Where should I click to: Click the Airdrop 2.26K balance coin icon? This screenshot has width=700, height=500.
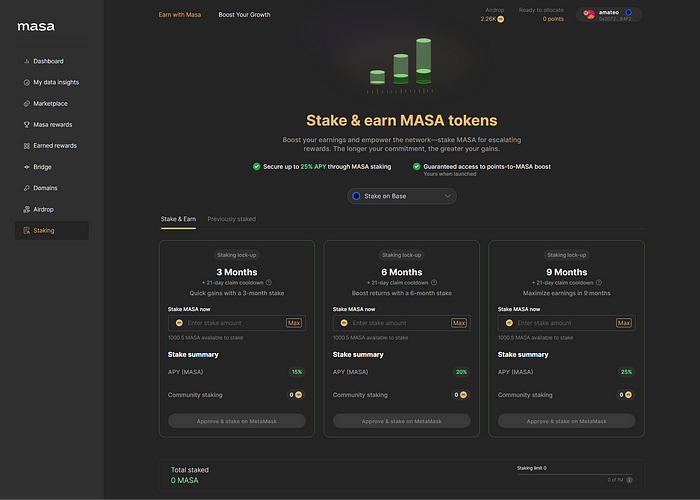(x=500, y=19)
